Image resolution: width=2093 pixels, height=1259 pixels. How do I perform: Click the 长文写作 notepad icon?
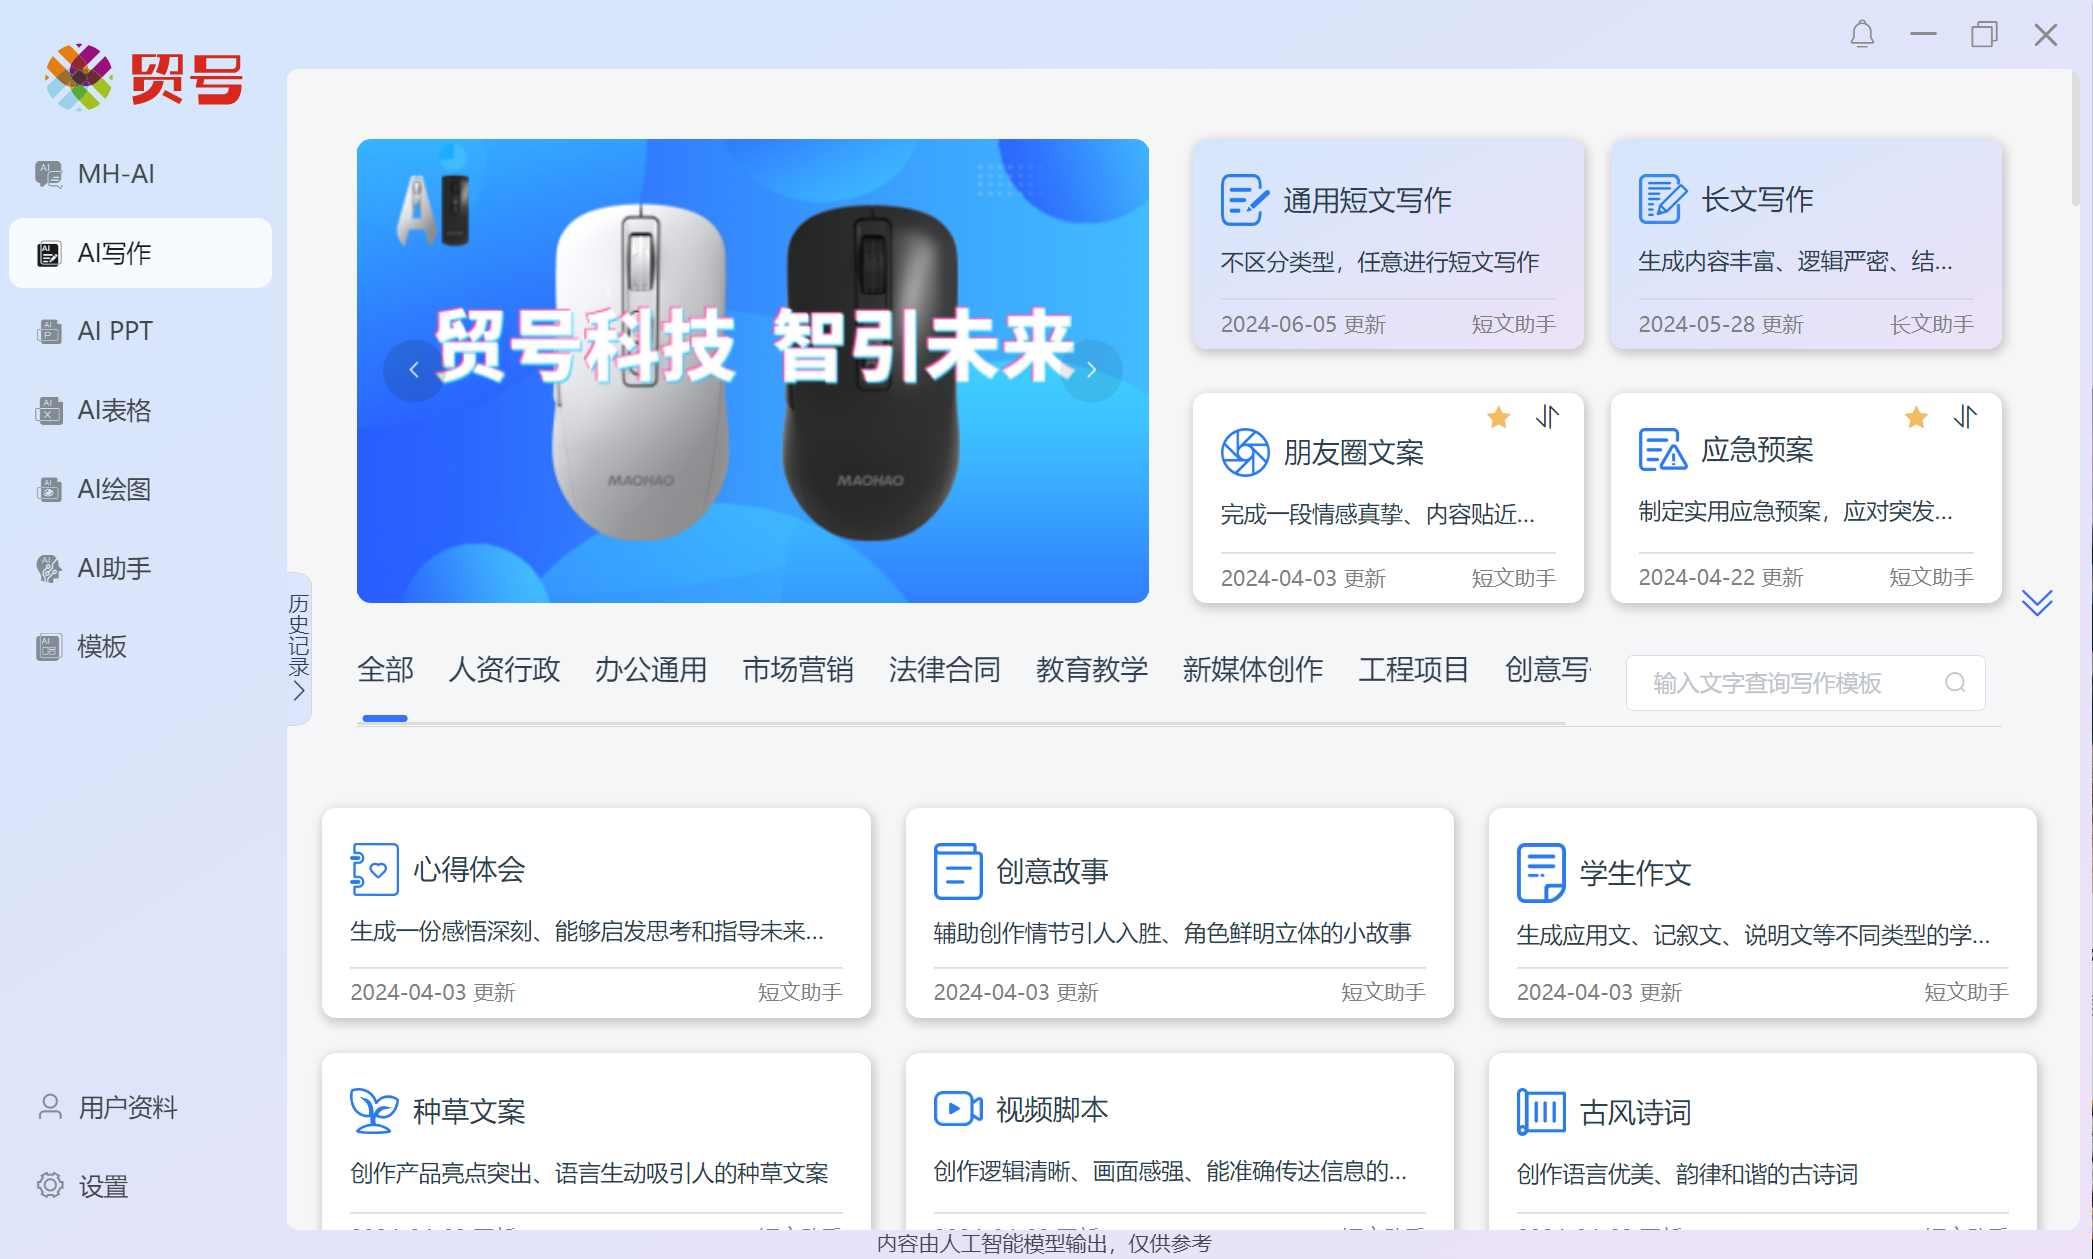pyautogui.click(x=1662, y=199)
